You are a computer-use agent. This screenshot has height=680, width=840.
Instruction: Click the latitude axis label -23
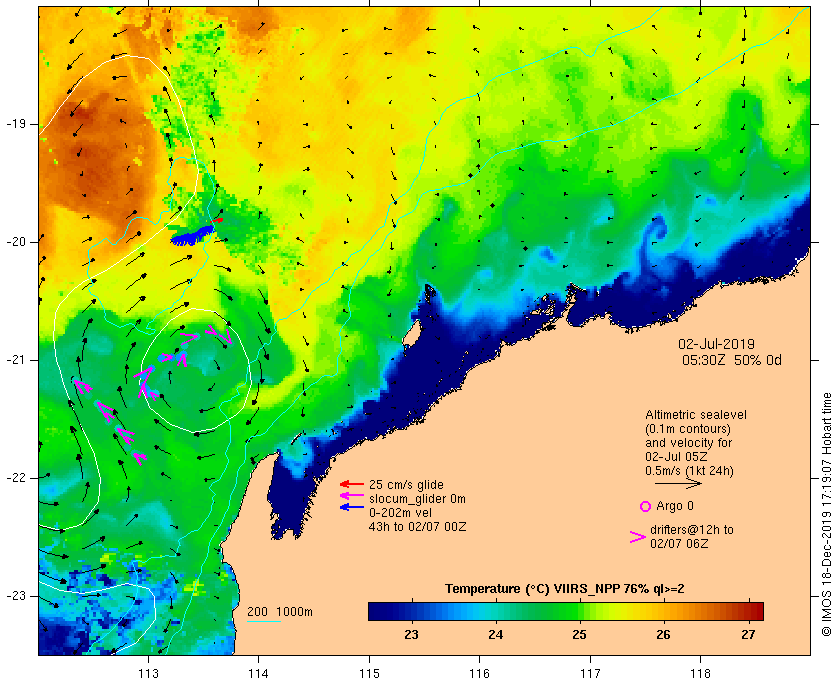coord(15,595)
